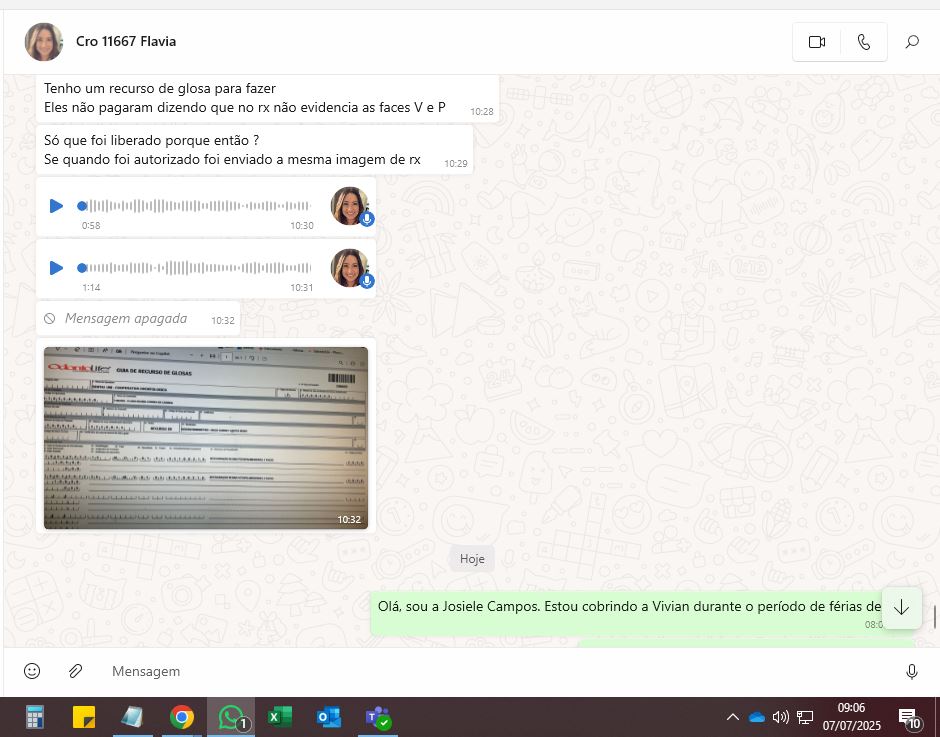Open the emoji picker
Screen dimensions: 940x737
point(32,671)
